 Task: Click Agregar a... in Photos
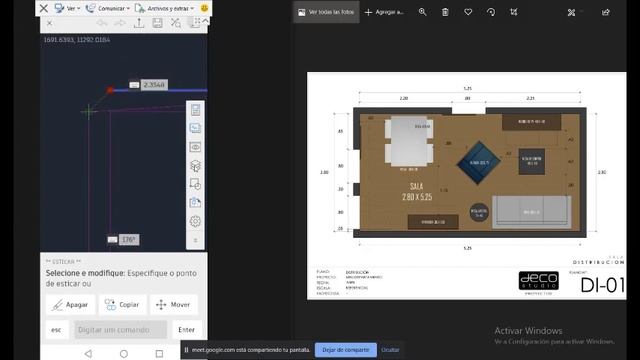tap(384, 12)
